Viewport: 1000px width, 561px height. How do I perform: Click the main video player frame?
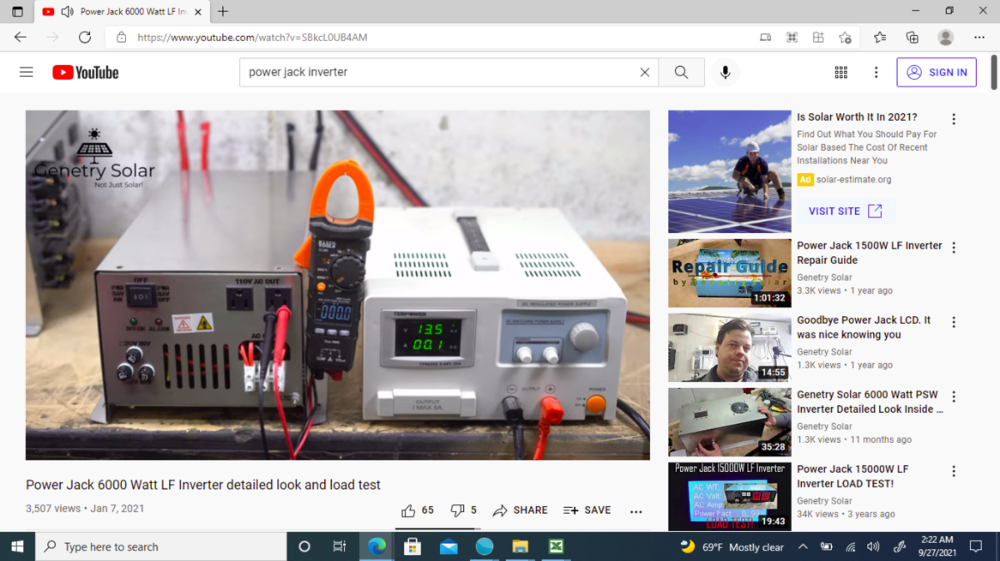tap(337, 285)
